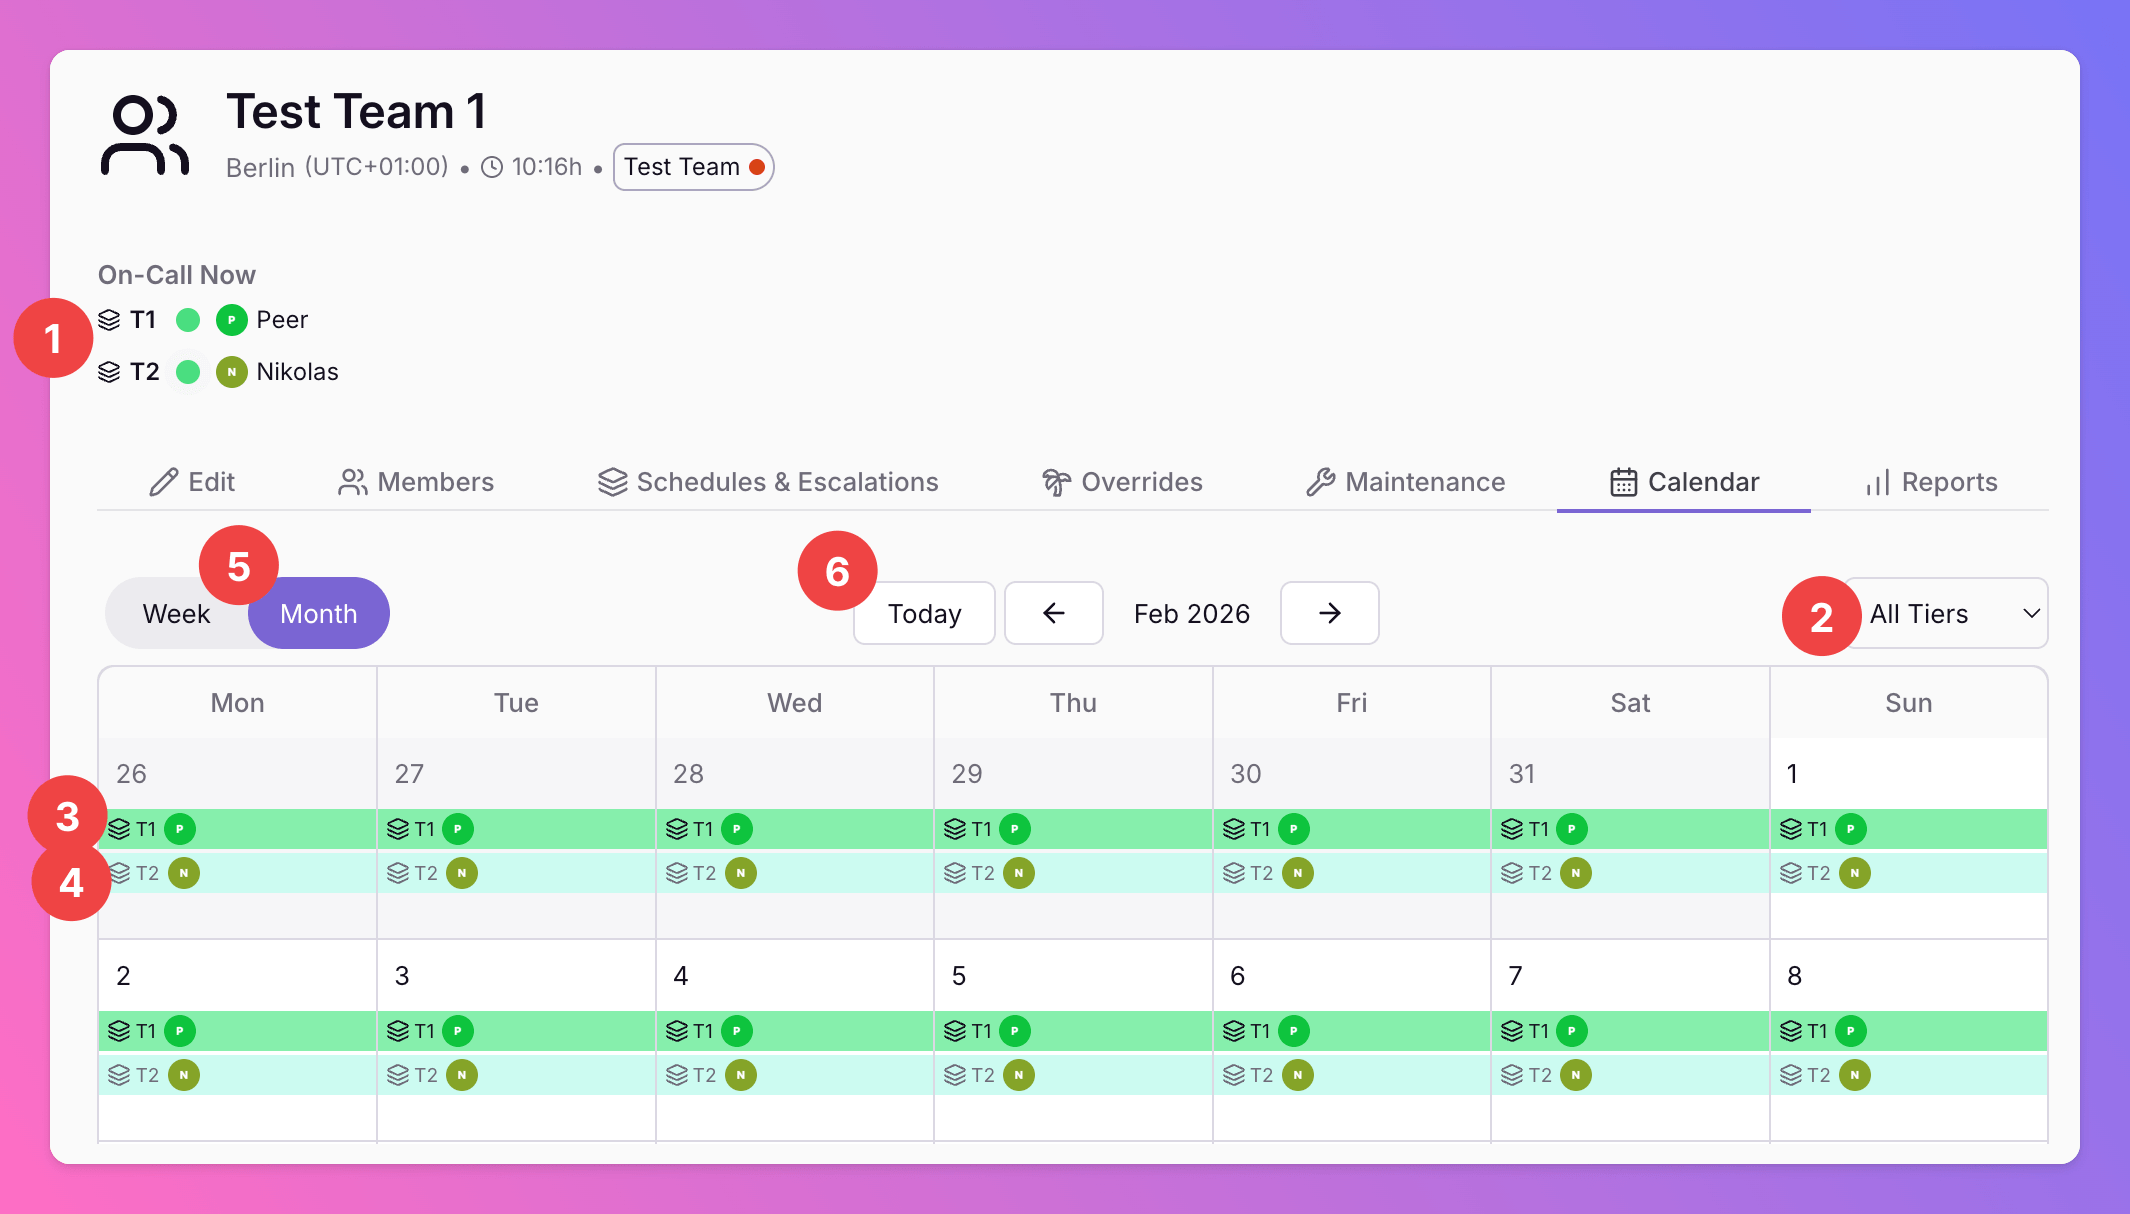Image resolution: width=2130 pixels, height=1214 pixels.
Task: Click Peer's green avatar under On-Call Now
Action: [231, 320]
